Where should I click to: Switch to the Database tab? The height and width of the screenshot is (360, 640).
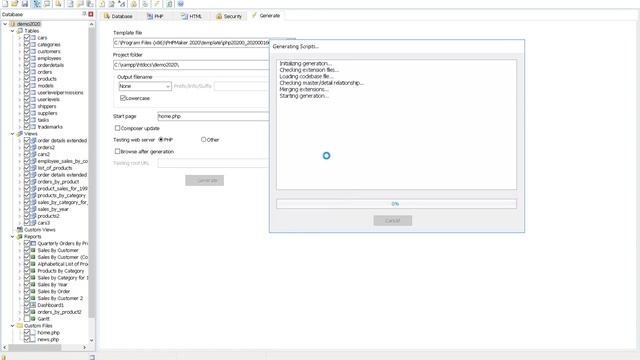(118, 16)
